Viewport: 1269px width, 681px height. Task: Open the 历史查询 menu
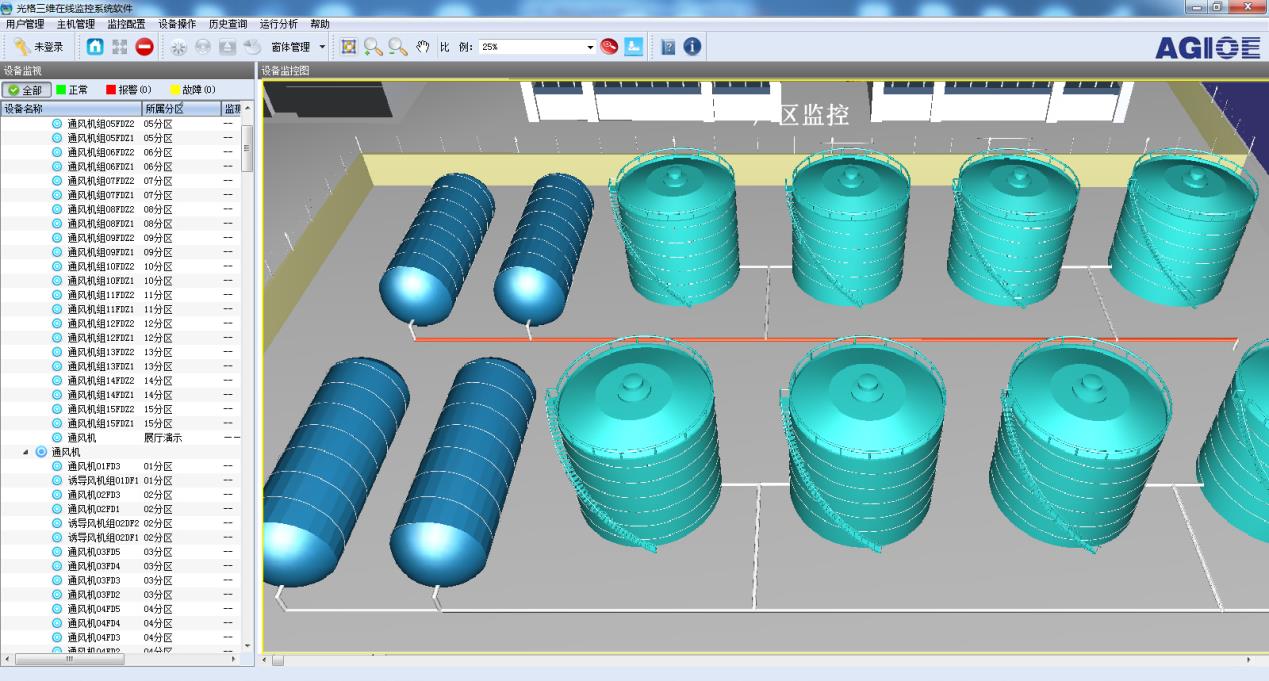tap(227, 24)
